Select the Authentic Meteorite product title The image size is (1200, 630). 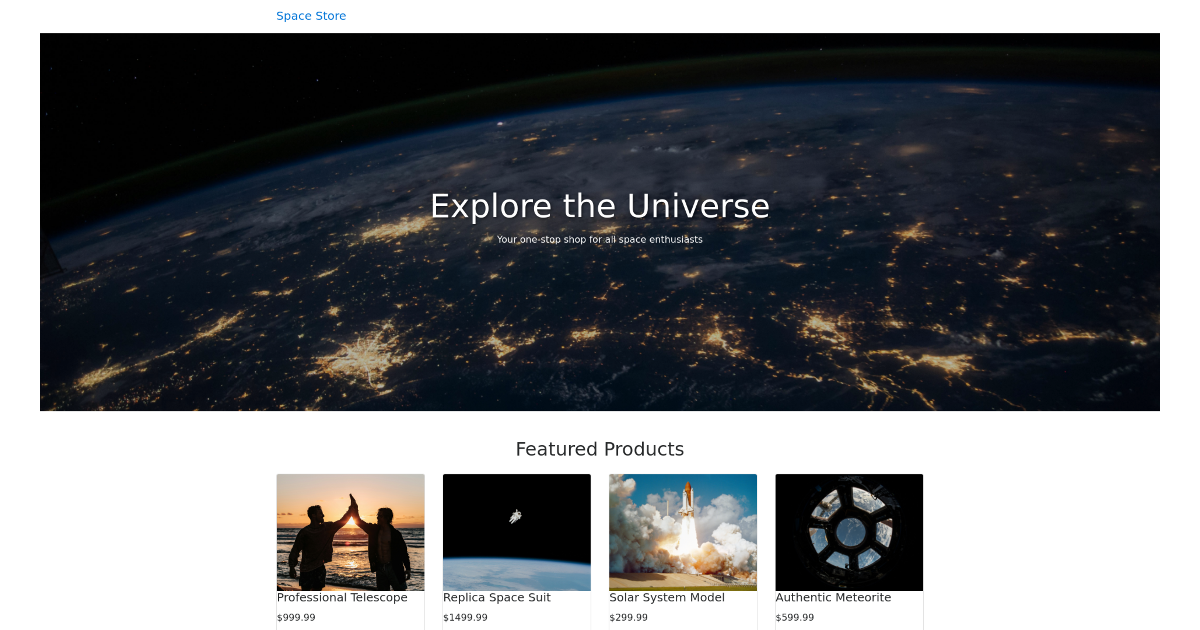coord(833,597)
